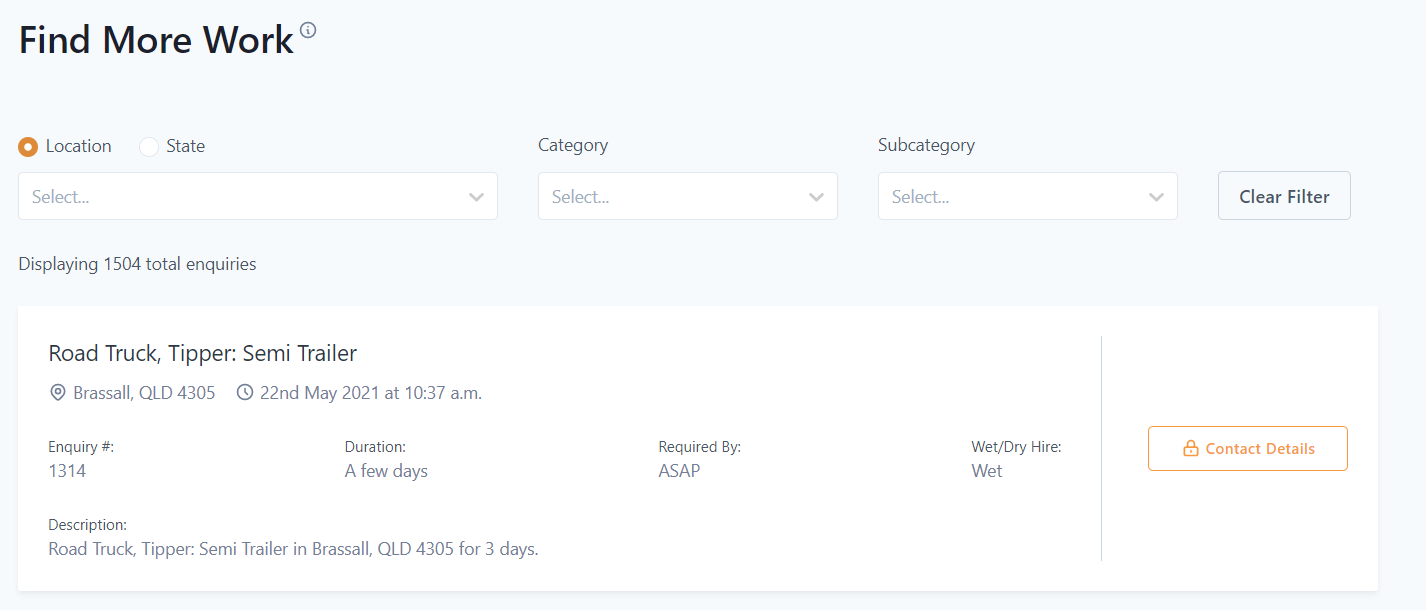This screenshot has height=610, width=1426.
Task: Click the Brassall, QLD 4305 location text
Action: (144, 393)
